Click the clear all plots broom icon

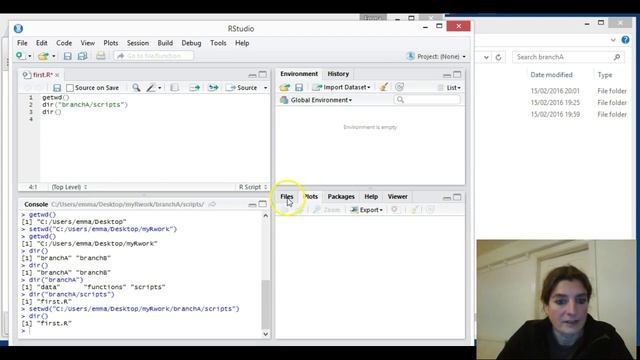click(414, 209)
